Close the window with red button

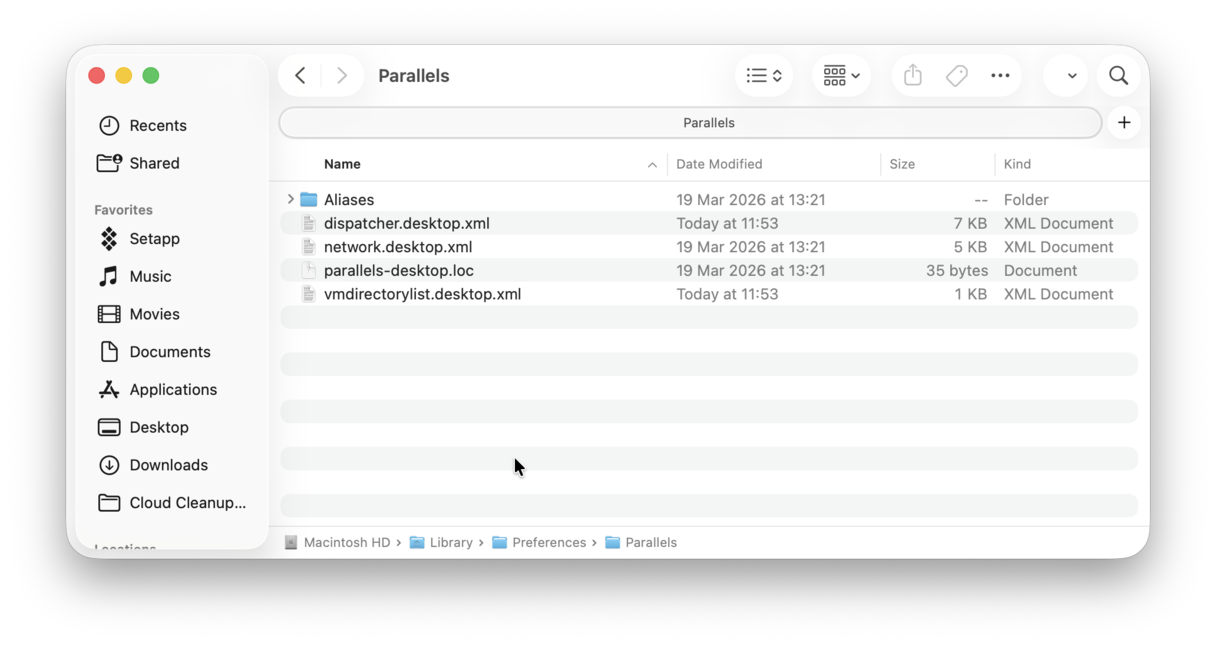pyautogui.click(x=97, y=76)
